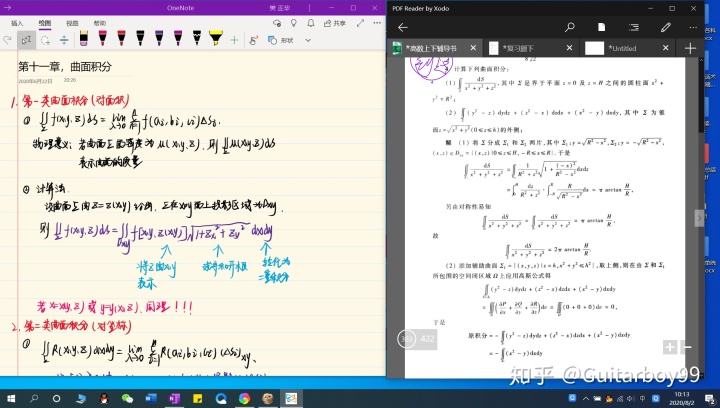
Task: Close the Untitled tab in Xodo
Action: point(666,48)
